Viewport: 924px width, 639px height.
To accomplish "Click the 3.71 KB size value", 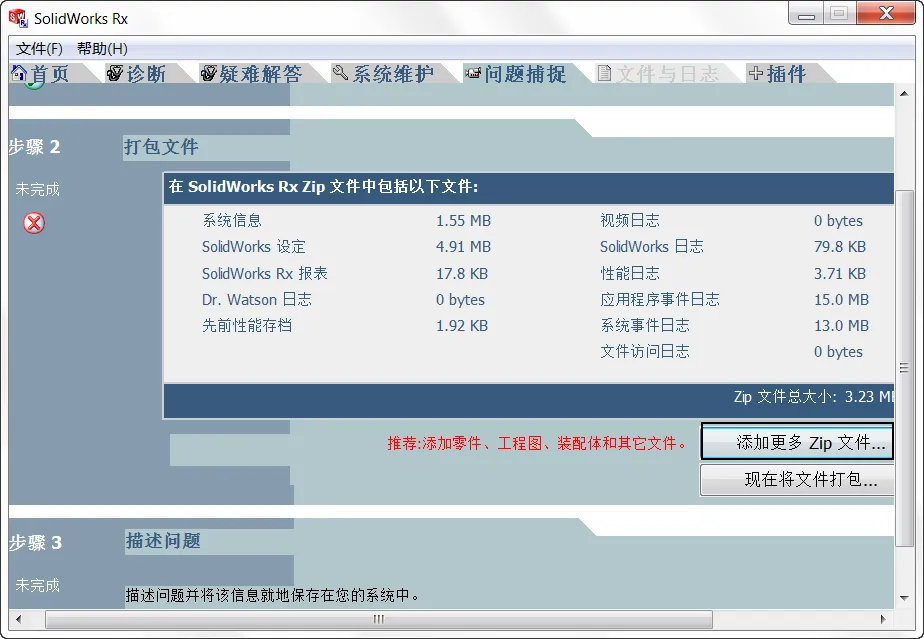I will pyautogui.click(x=840, y=274).
